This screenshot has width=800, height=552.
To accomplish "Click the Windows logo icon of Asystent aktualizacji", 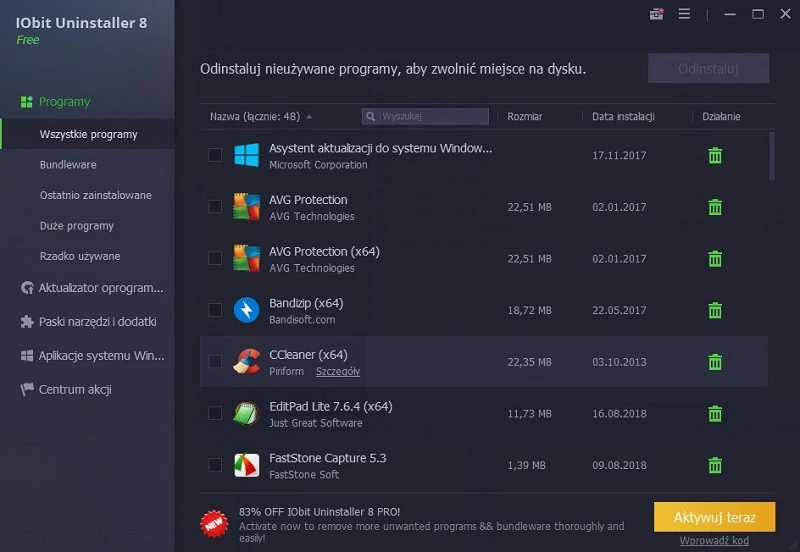I will coord(246,155).
